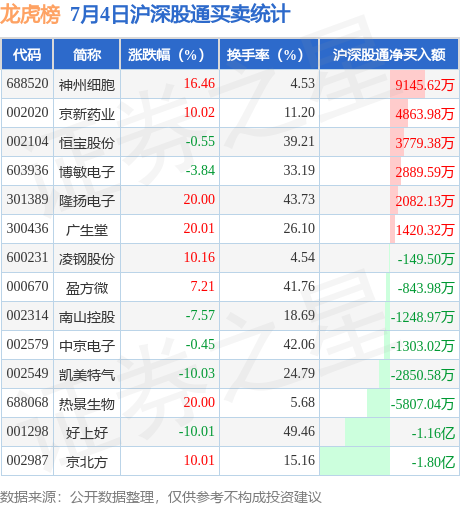Click the 代码 column header
Image resolution: width=460 pixels, height=506 pixels.
[27, 54]
